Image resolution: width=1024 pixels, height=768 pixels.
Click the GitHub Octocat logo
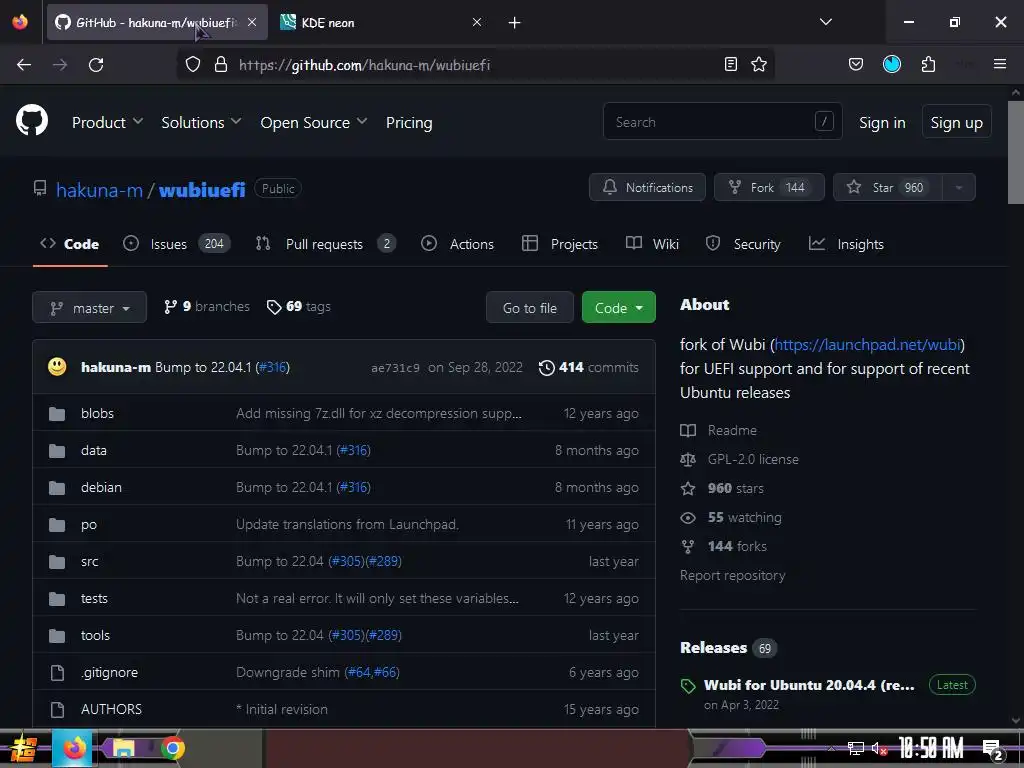click(x=31, y=121)
